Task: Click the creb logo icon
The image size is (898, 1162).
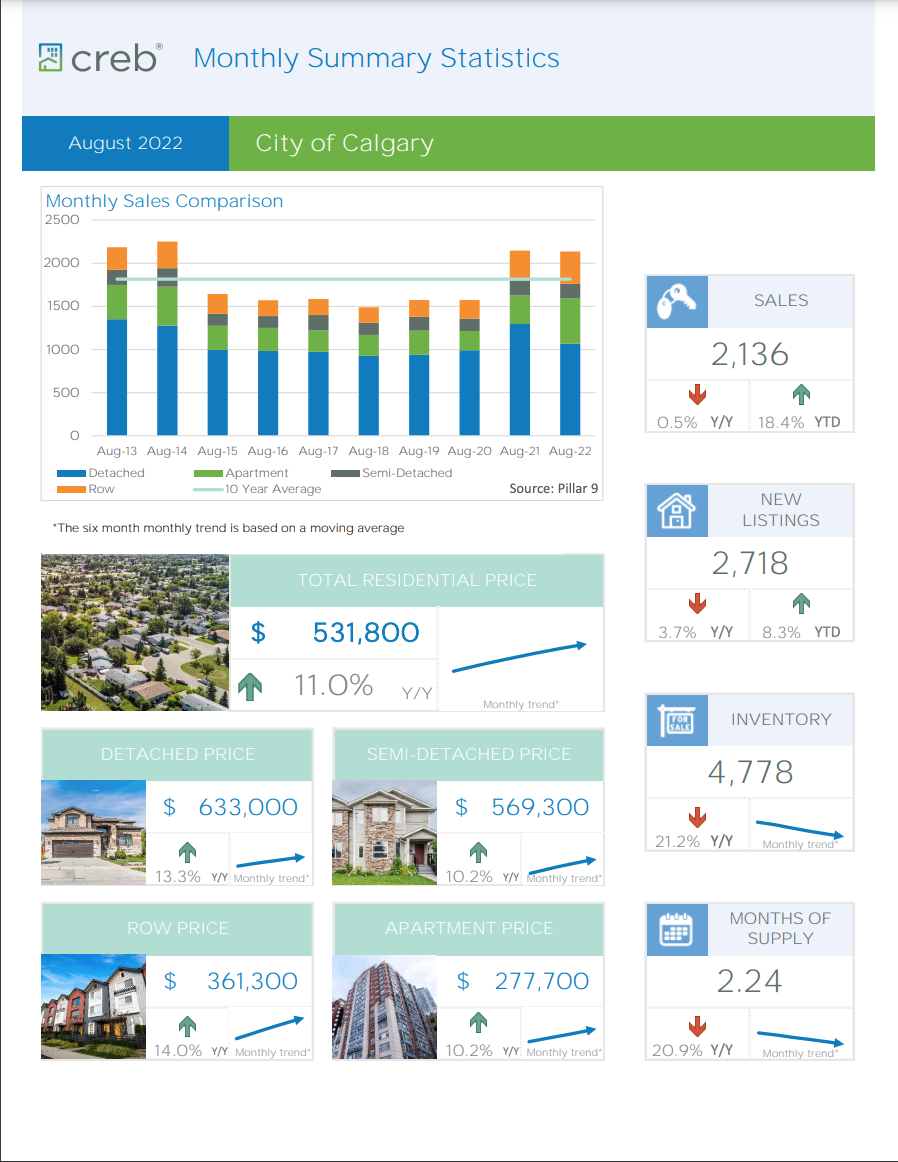Action: click(x=52, y=58)
